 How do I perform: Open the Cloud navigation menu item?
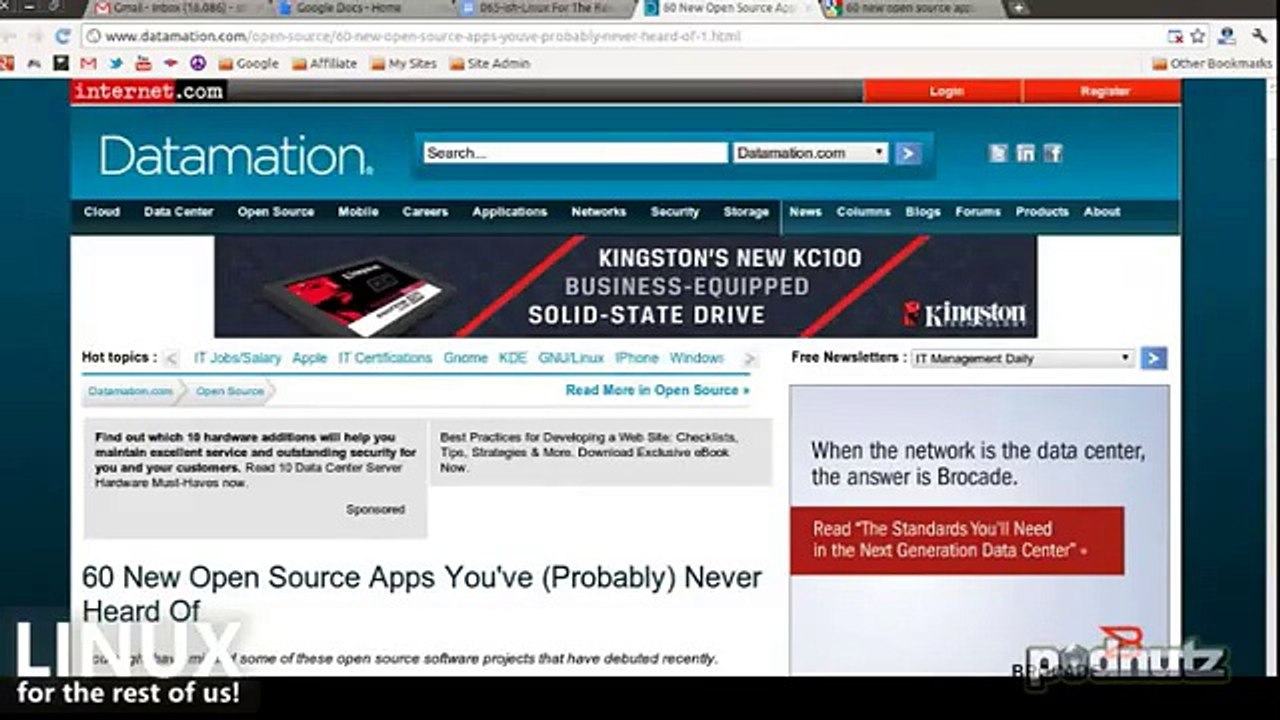[x=102, y=212]
